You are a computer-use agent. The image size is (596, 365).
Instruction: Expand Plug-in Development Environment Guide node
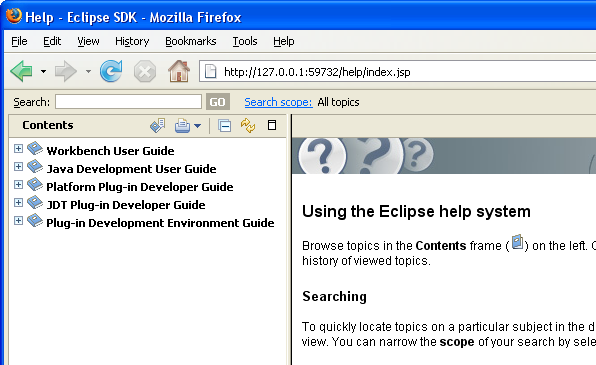[x=18, y=220]
